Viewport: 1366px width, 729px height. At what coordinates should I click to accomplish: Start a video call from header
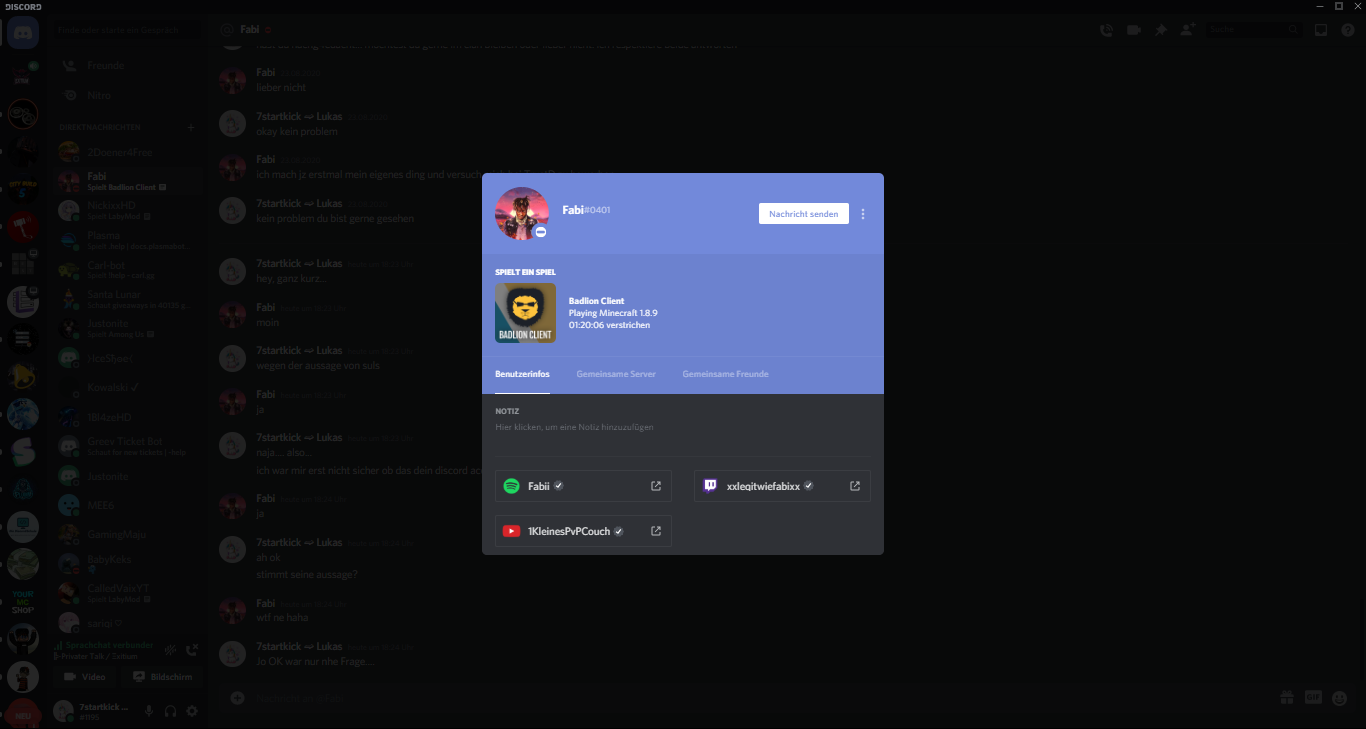[x=1133, y=30]
